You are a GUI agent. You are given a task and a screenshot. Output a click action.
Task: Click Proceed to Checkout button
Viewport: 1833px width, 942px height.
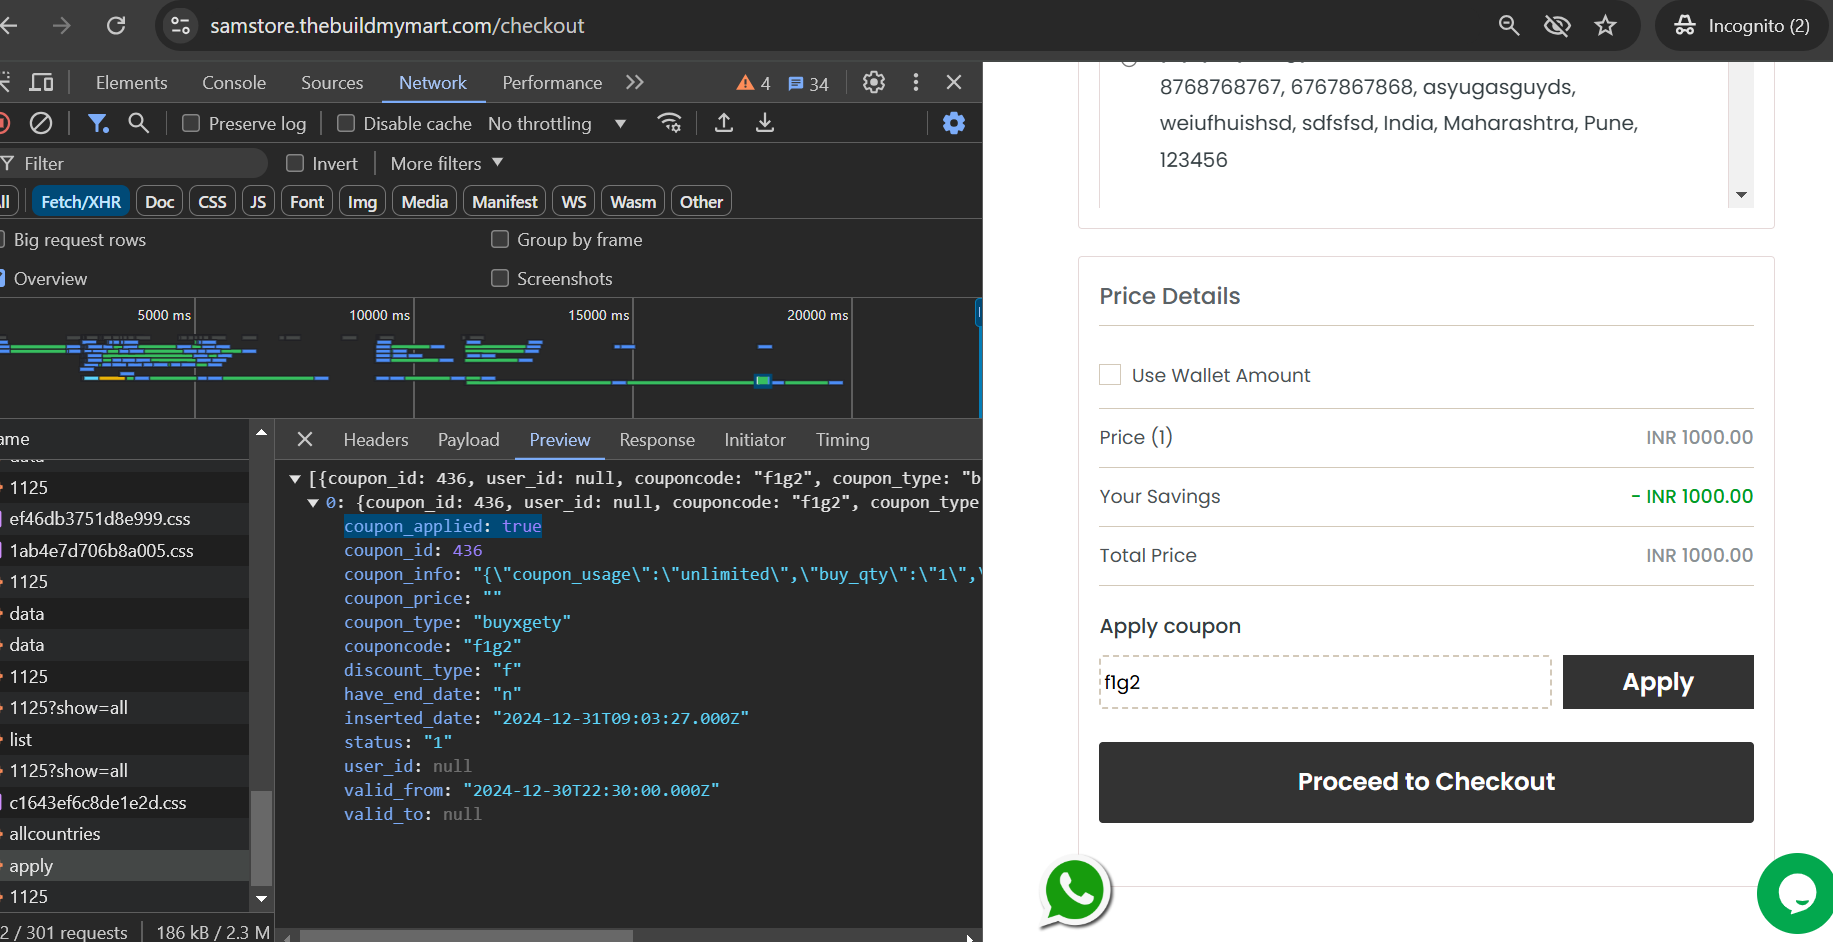point(1426,782)
